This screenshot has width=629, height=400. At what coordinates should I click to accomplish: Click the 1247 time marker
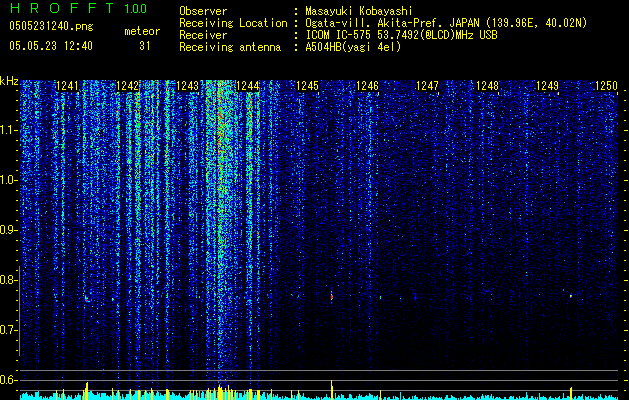[x=428, y=86]
